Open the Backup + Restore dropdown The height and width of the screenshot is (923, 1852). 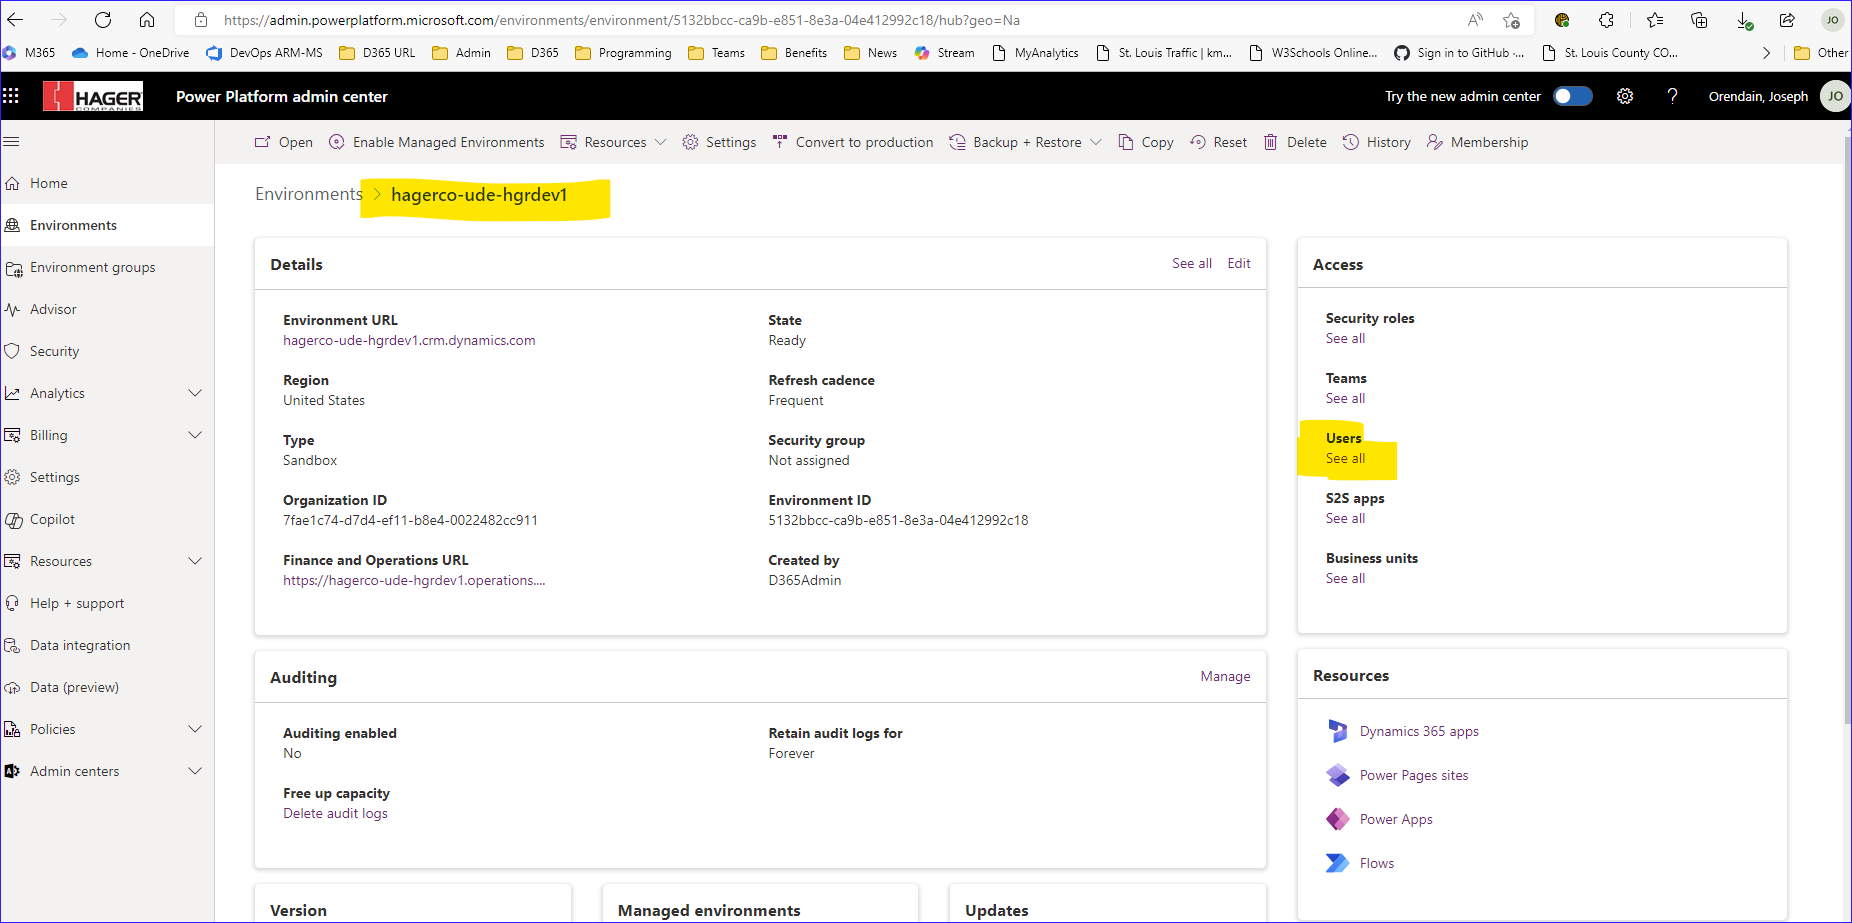tap(1025, 142)
